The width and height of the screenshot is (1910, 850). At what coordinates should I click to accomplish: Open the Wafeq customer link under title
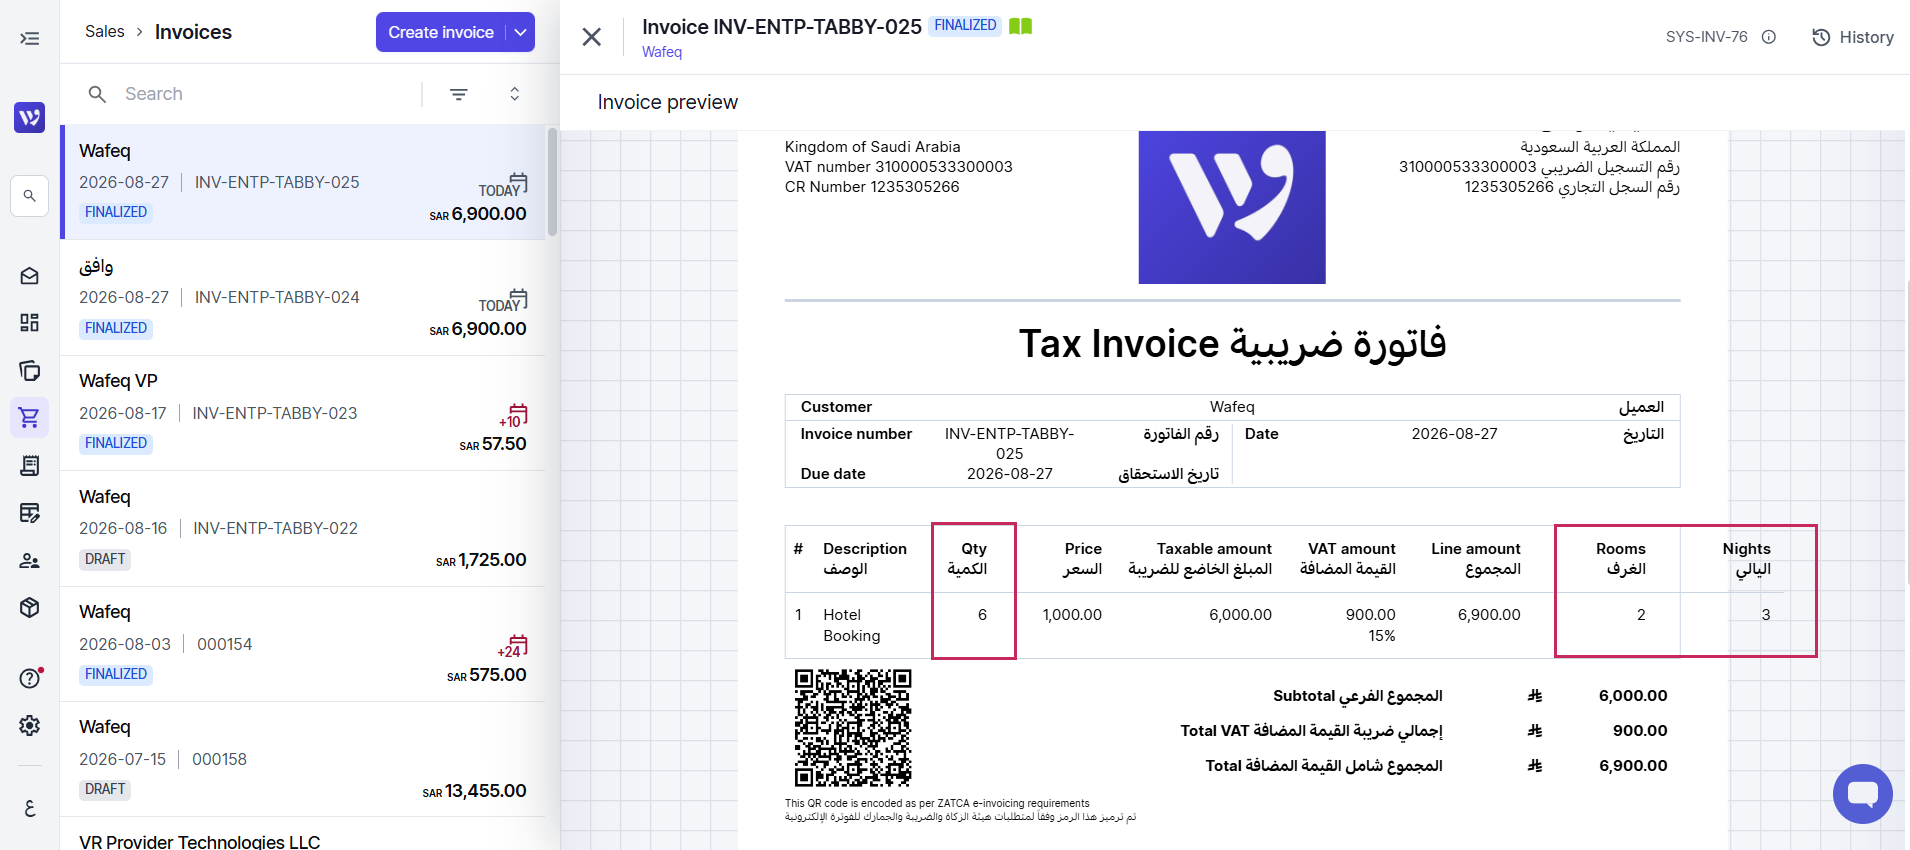click(662, 52)
